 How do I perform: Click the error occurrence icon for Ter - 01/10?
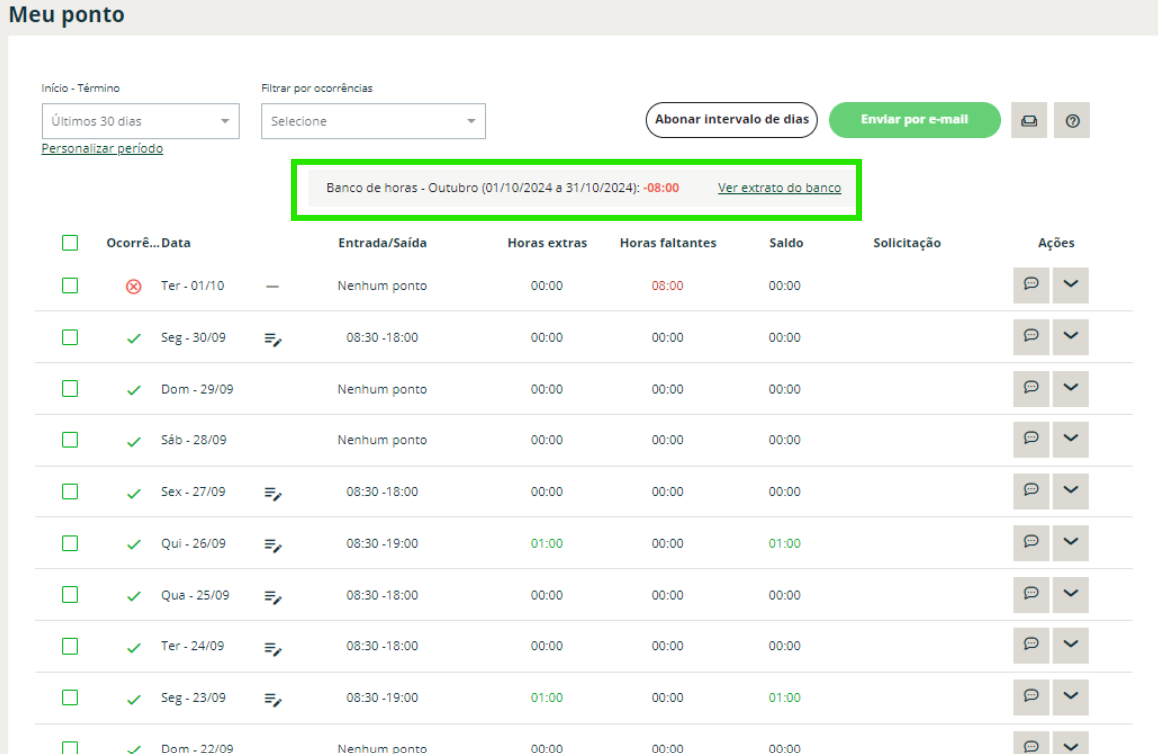coord(133,286)
